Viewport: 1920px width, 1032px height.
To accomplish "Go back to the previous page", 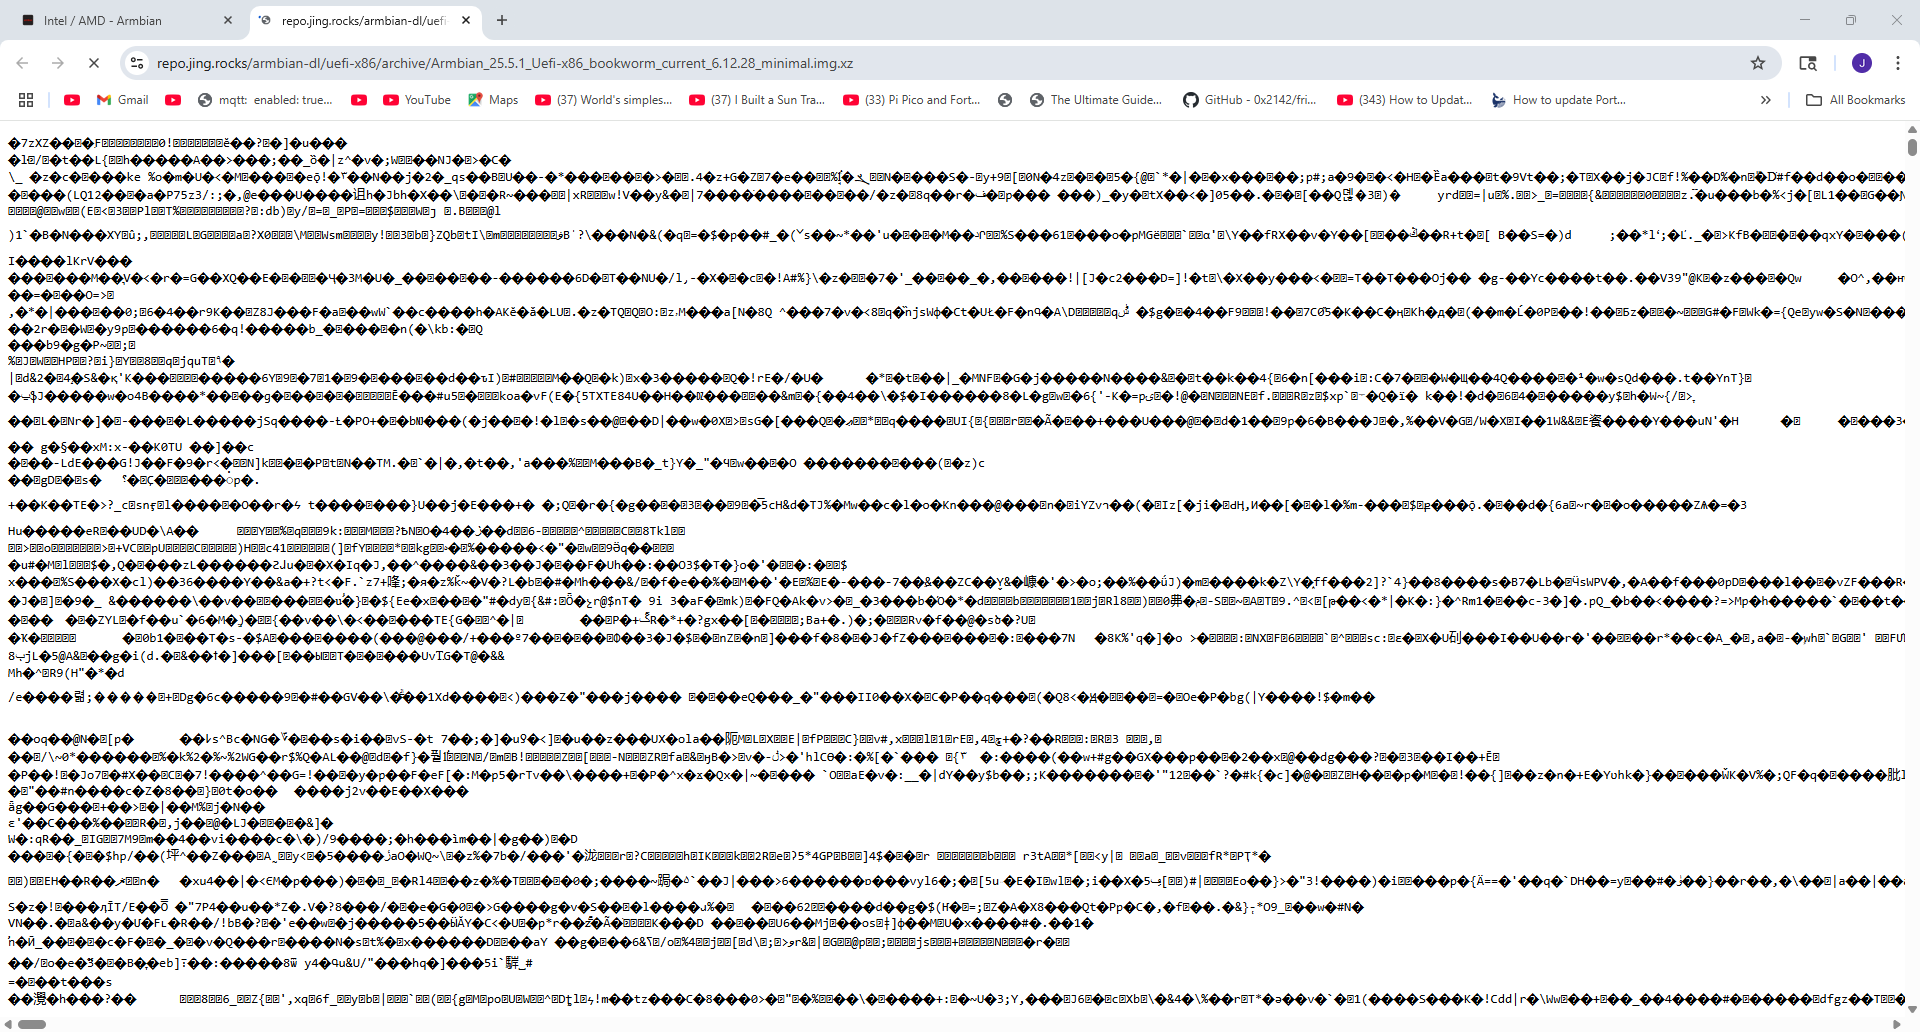I will pos(22,63).
